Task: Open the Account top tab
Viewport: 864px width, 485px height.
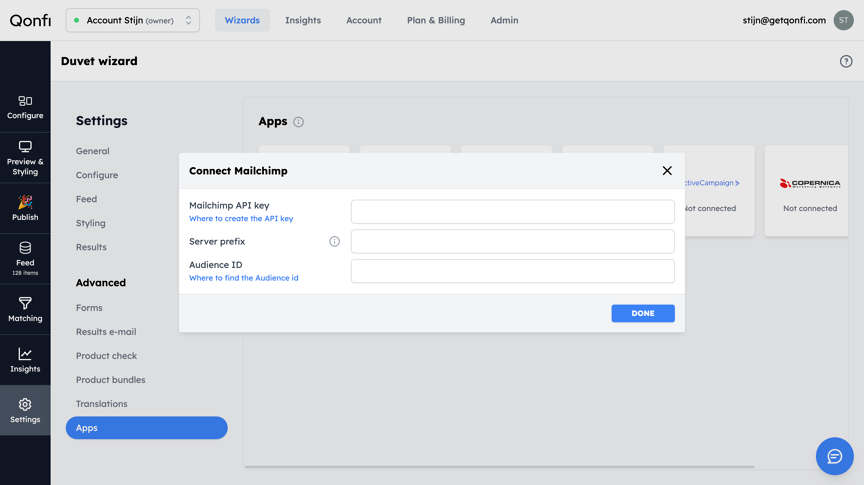Action: 364,20
